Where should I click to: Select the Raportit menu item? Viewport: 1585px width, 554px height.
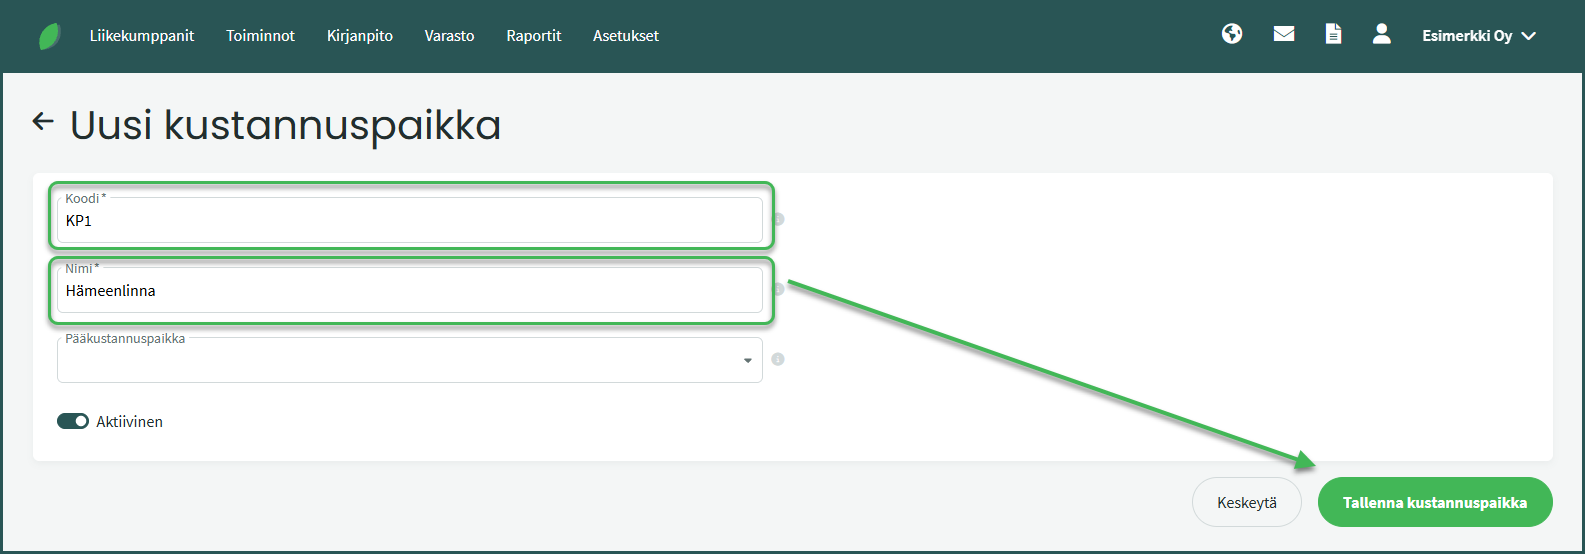pyautogui.click(x=534, y=36)
